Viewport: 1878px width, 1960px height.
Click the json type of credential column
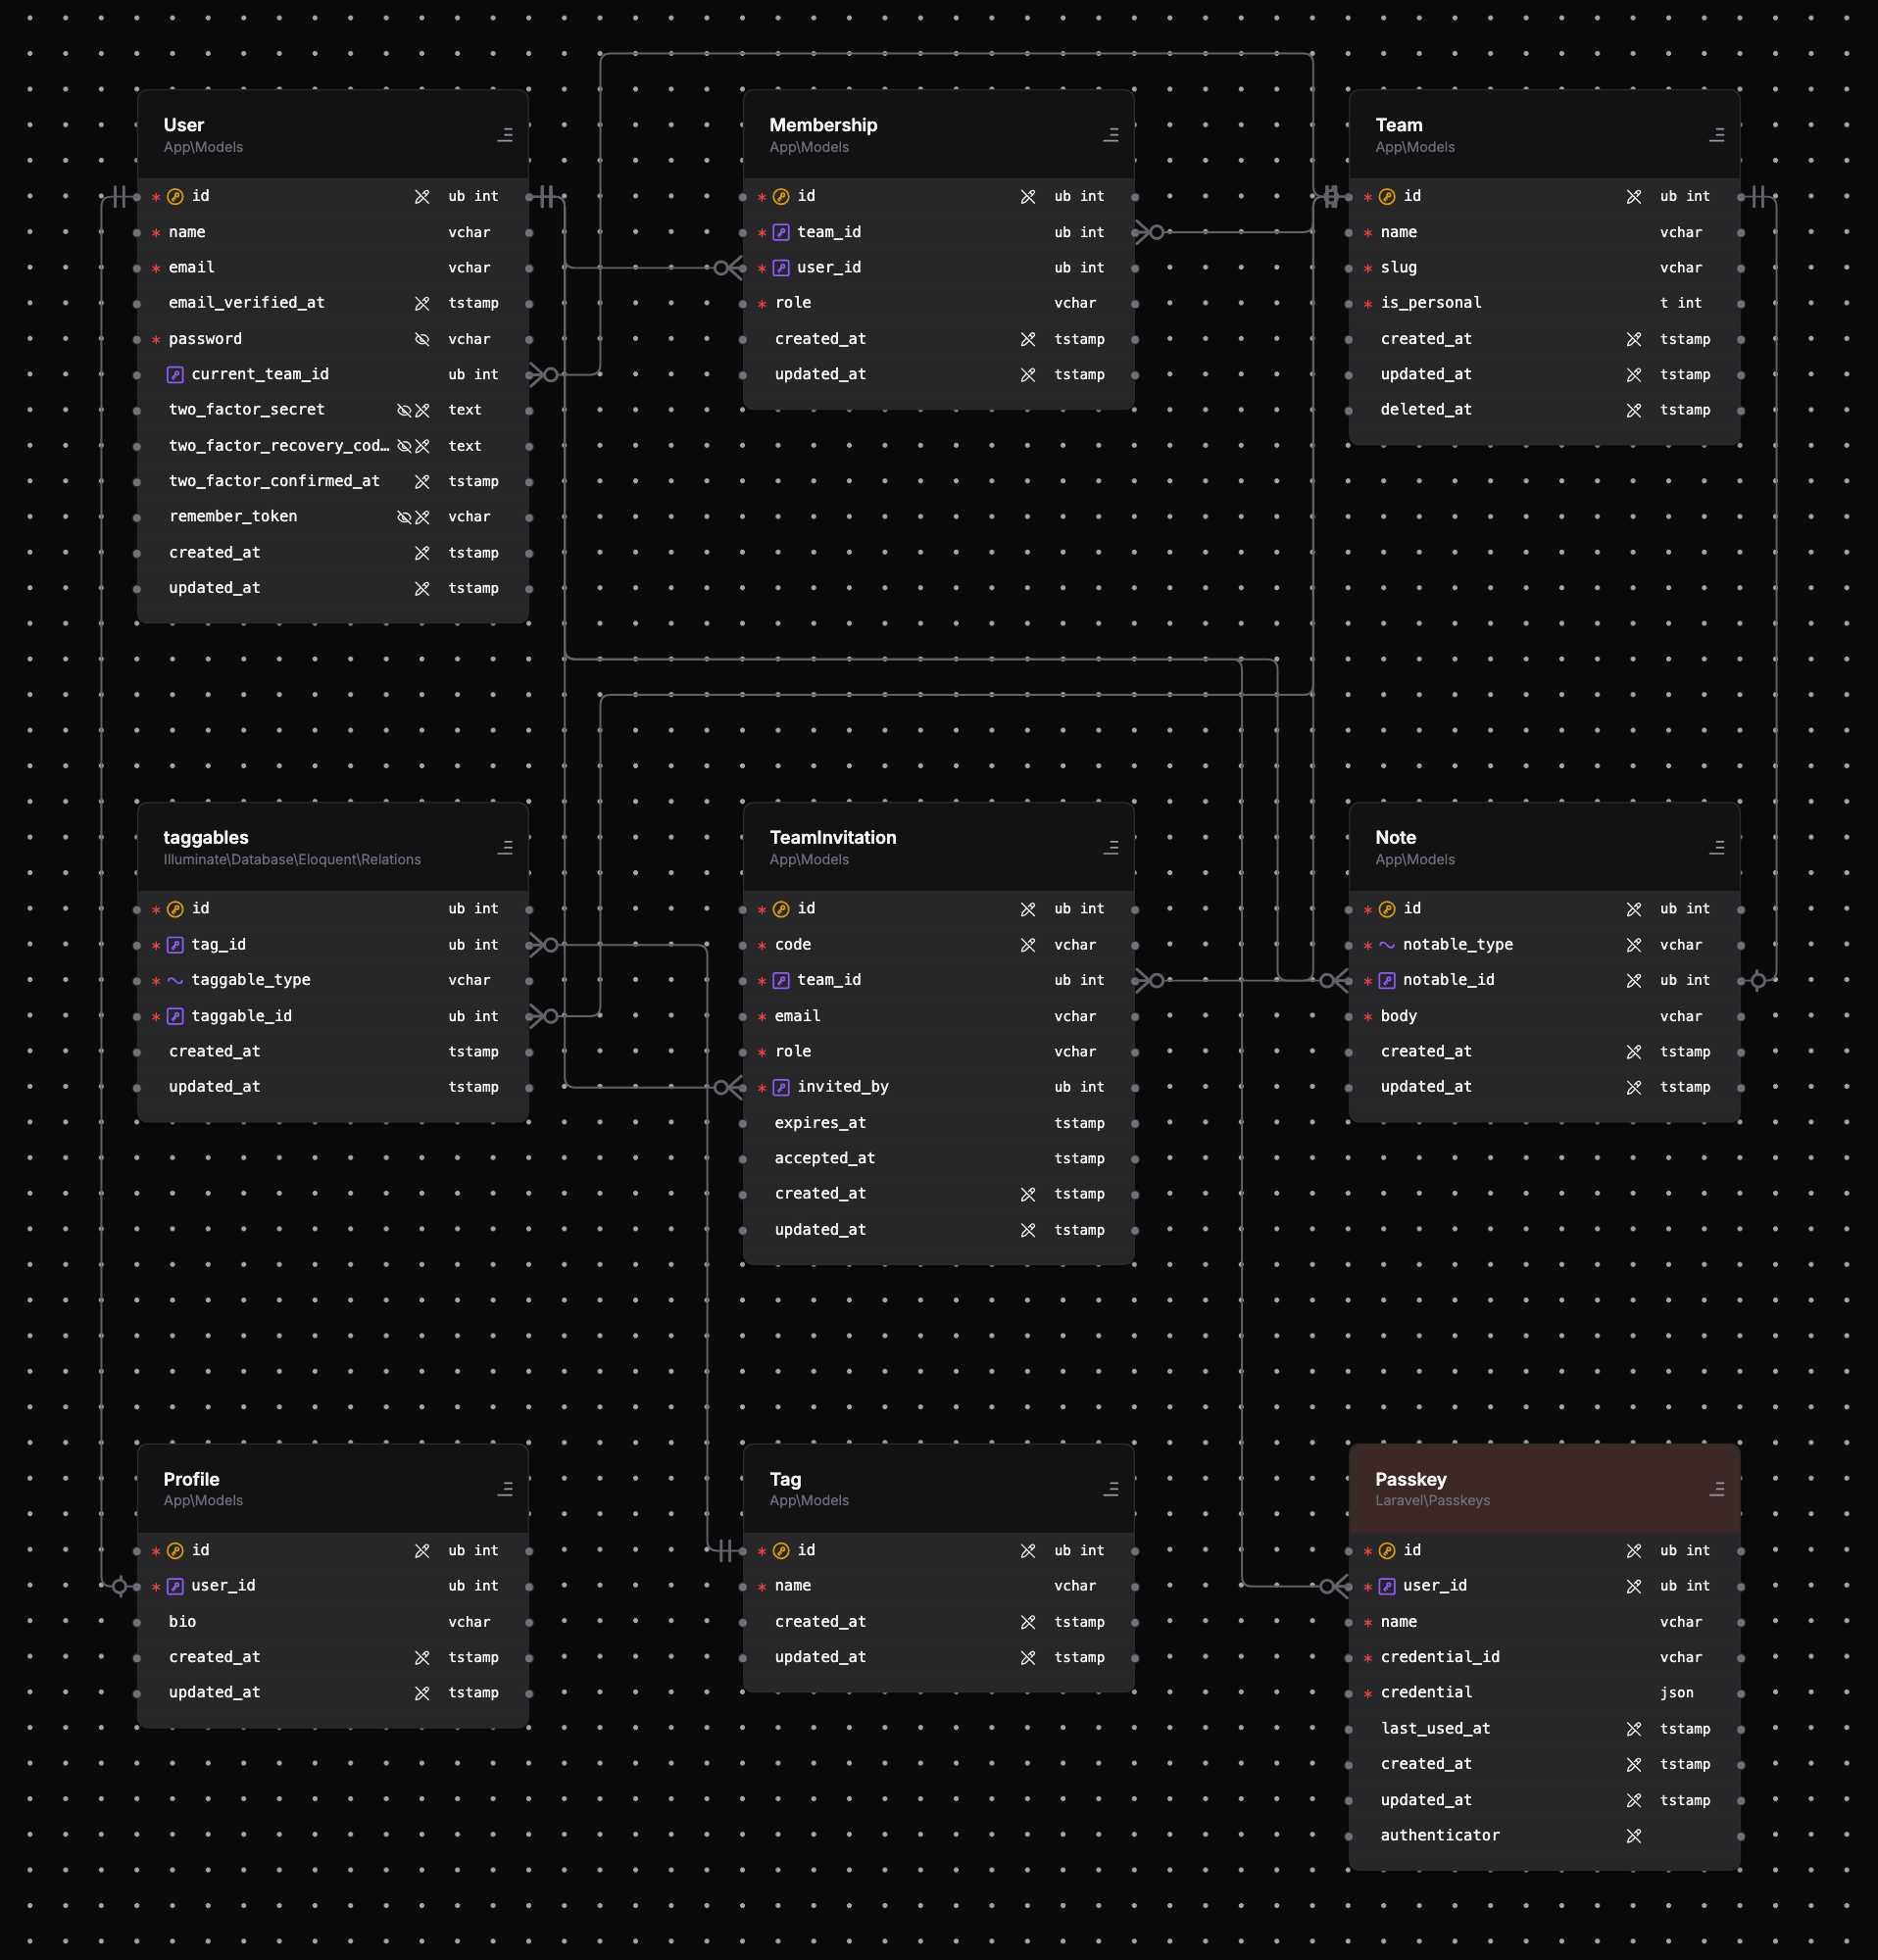(x=1677, y=1693)
